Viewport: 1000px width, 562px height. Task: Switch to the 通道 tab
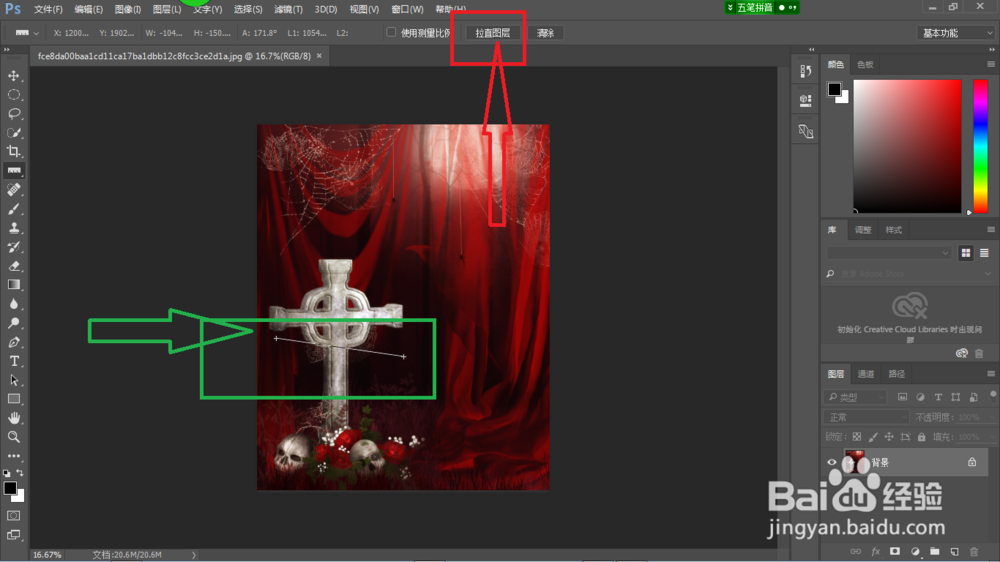865,374
